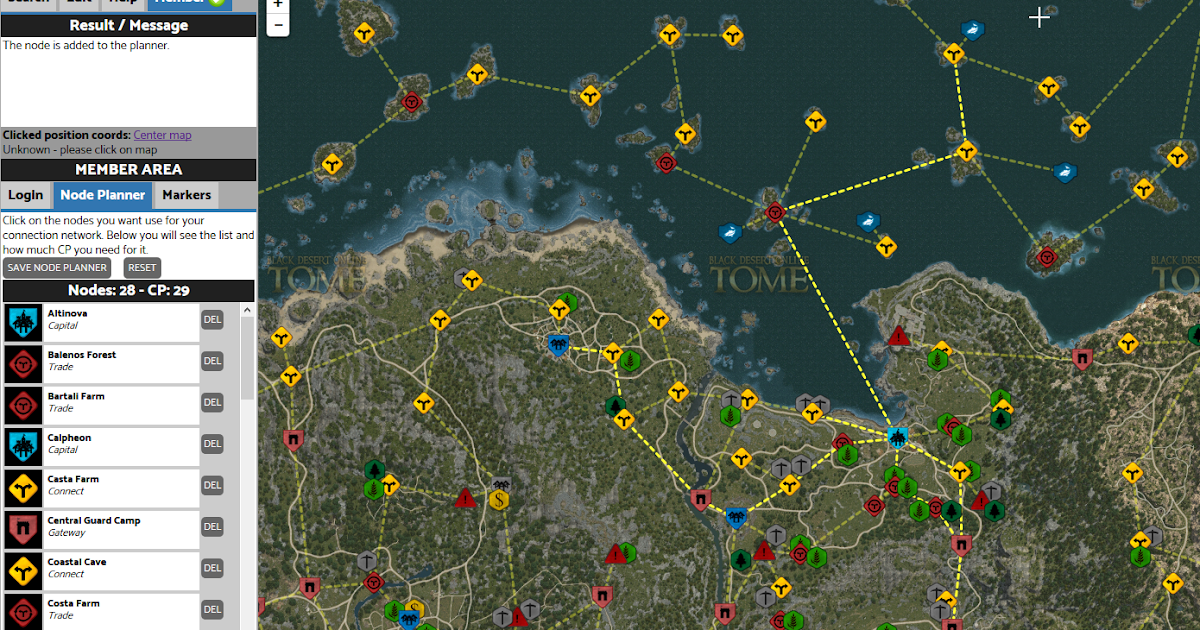The image size is (1200, 630).
Task: Click the Balenos Forest trade icon in list
Action: 23,364
